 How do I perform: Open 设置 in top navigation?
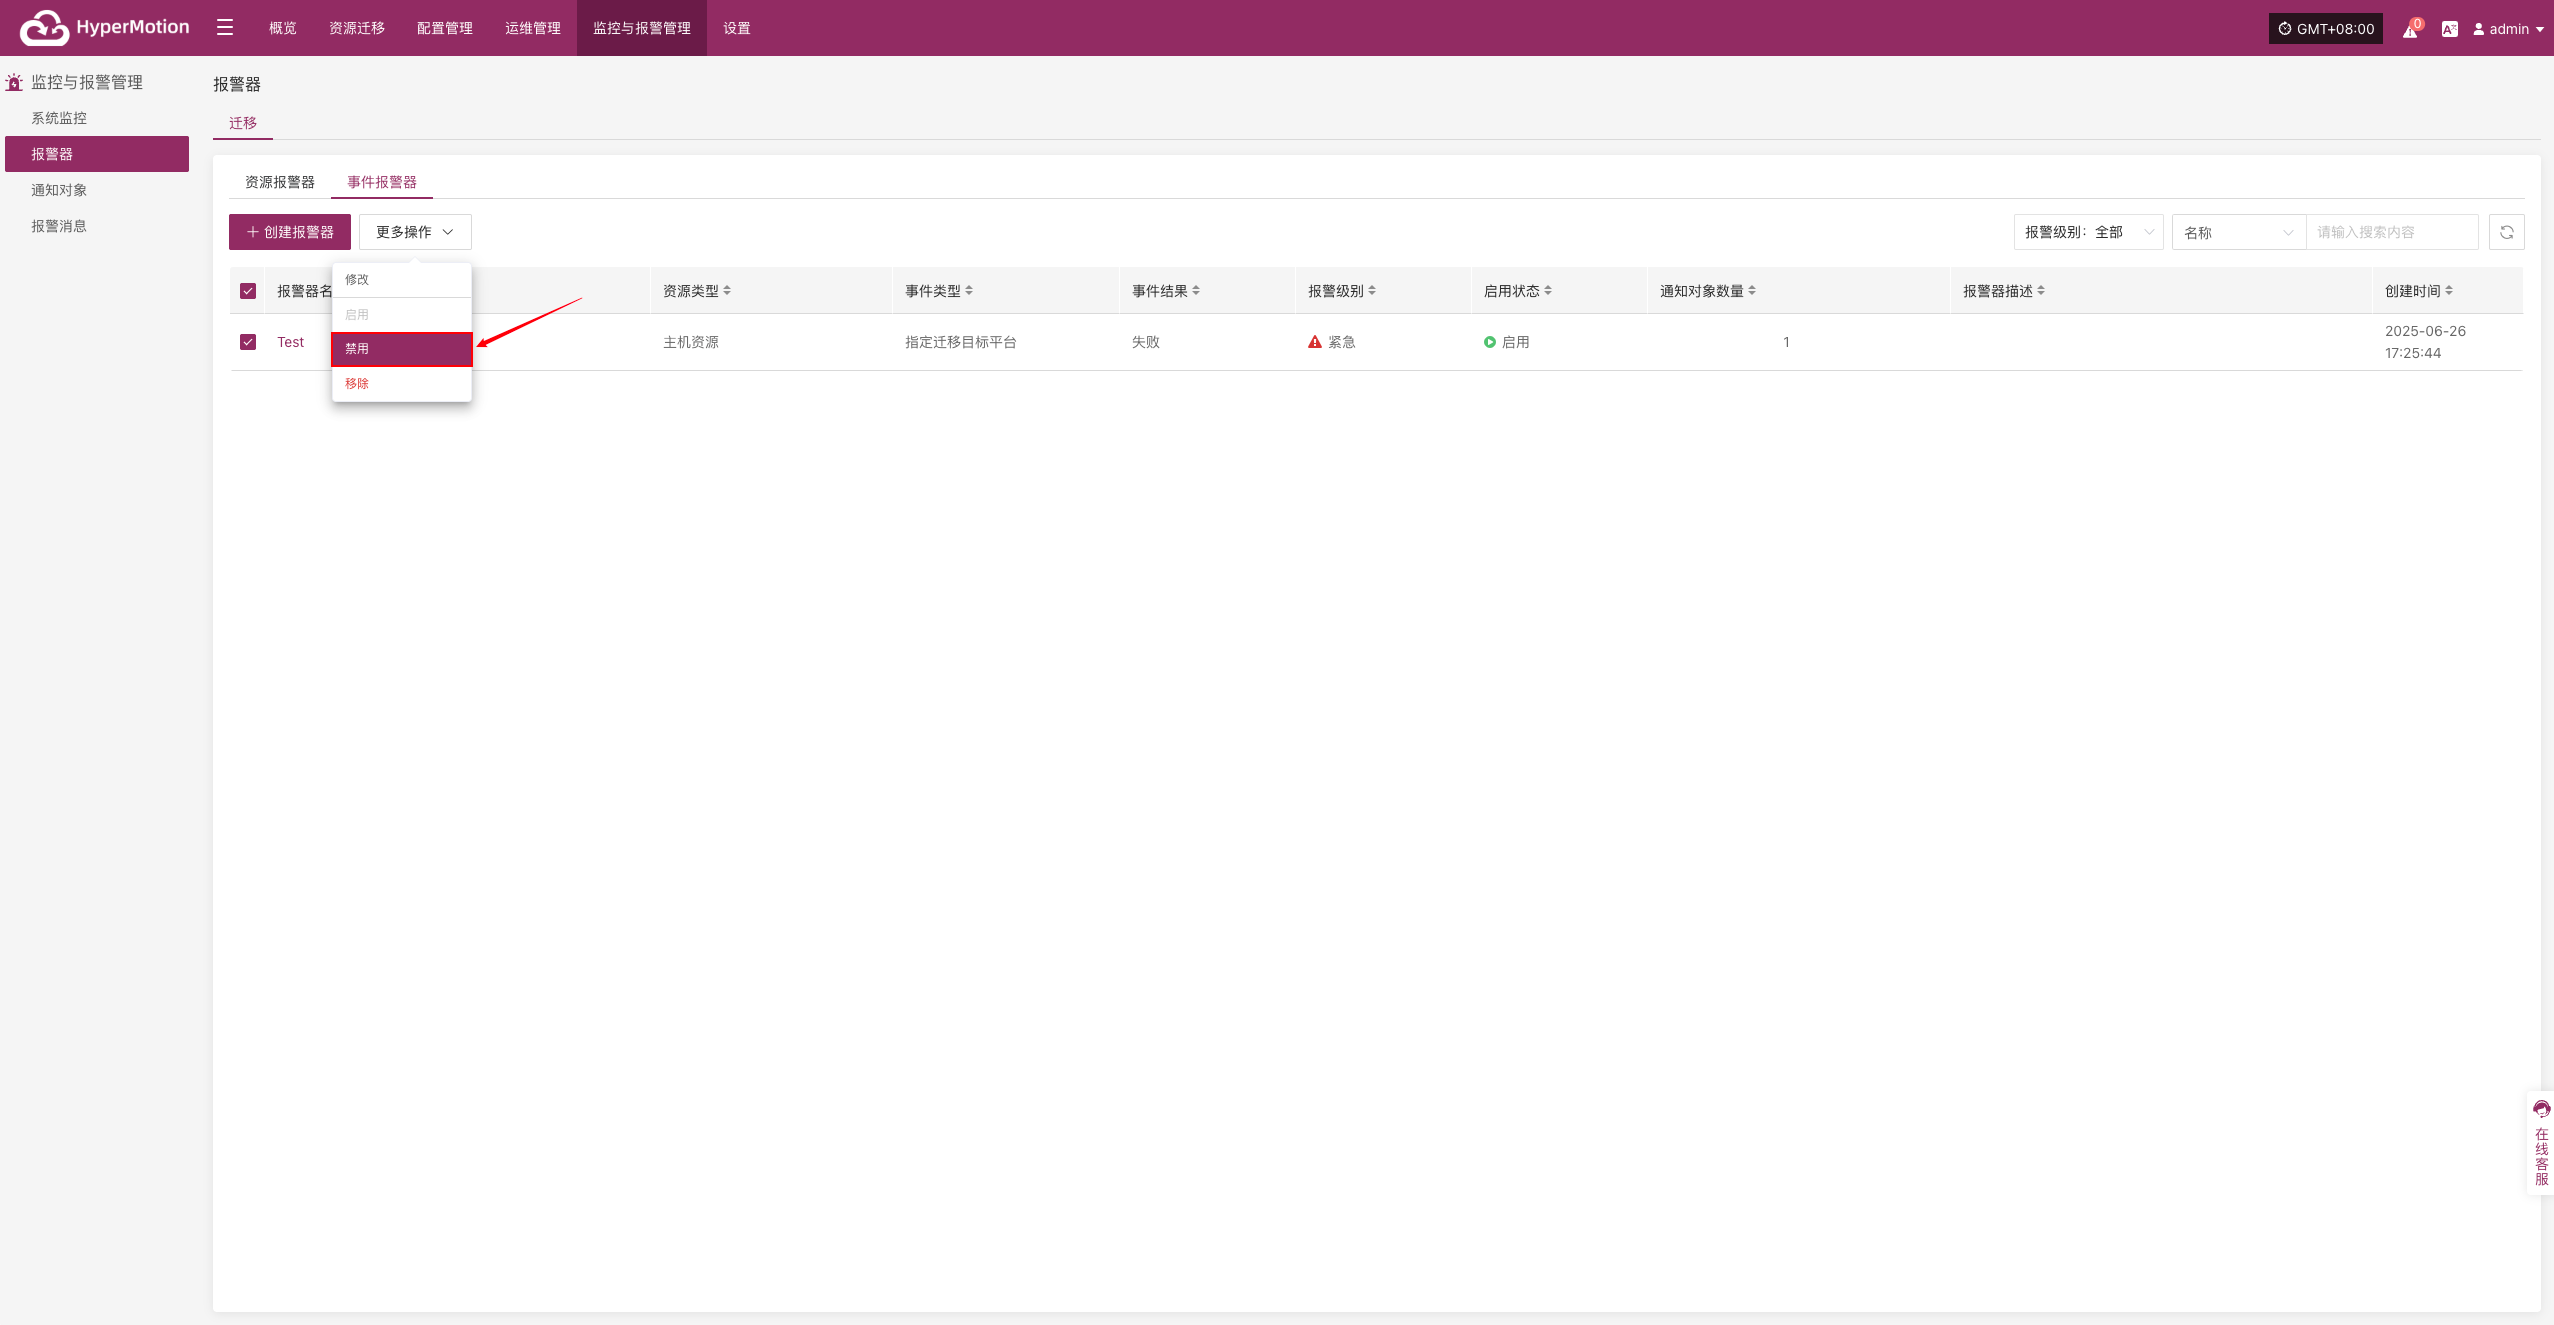(x=737, y=28)
